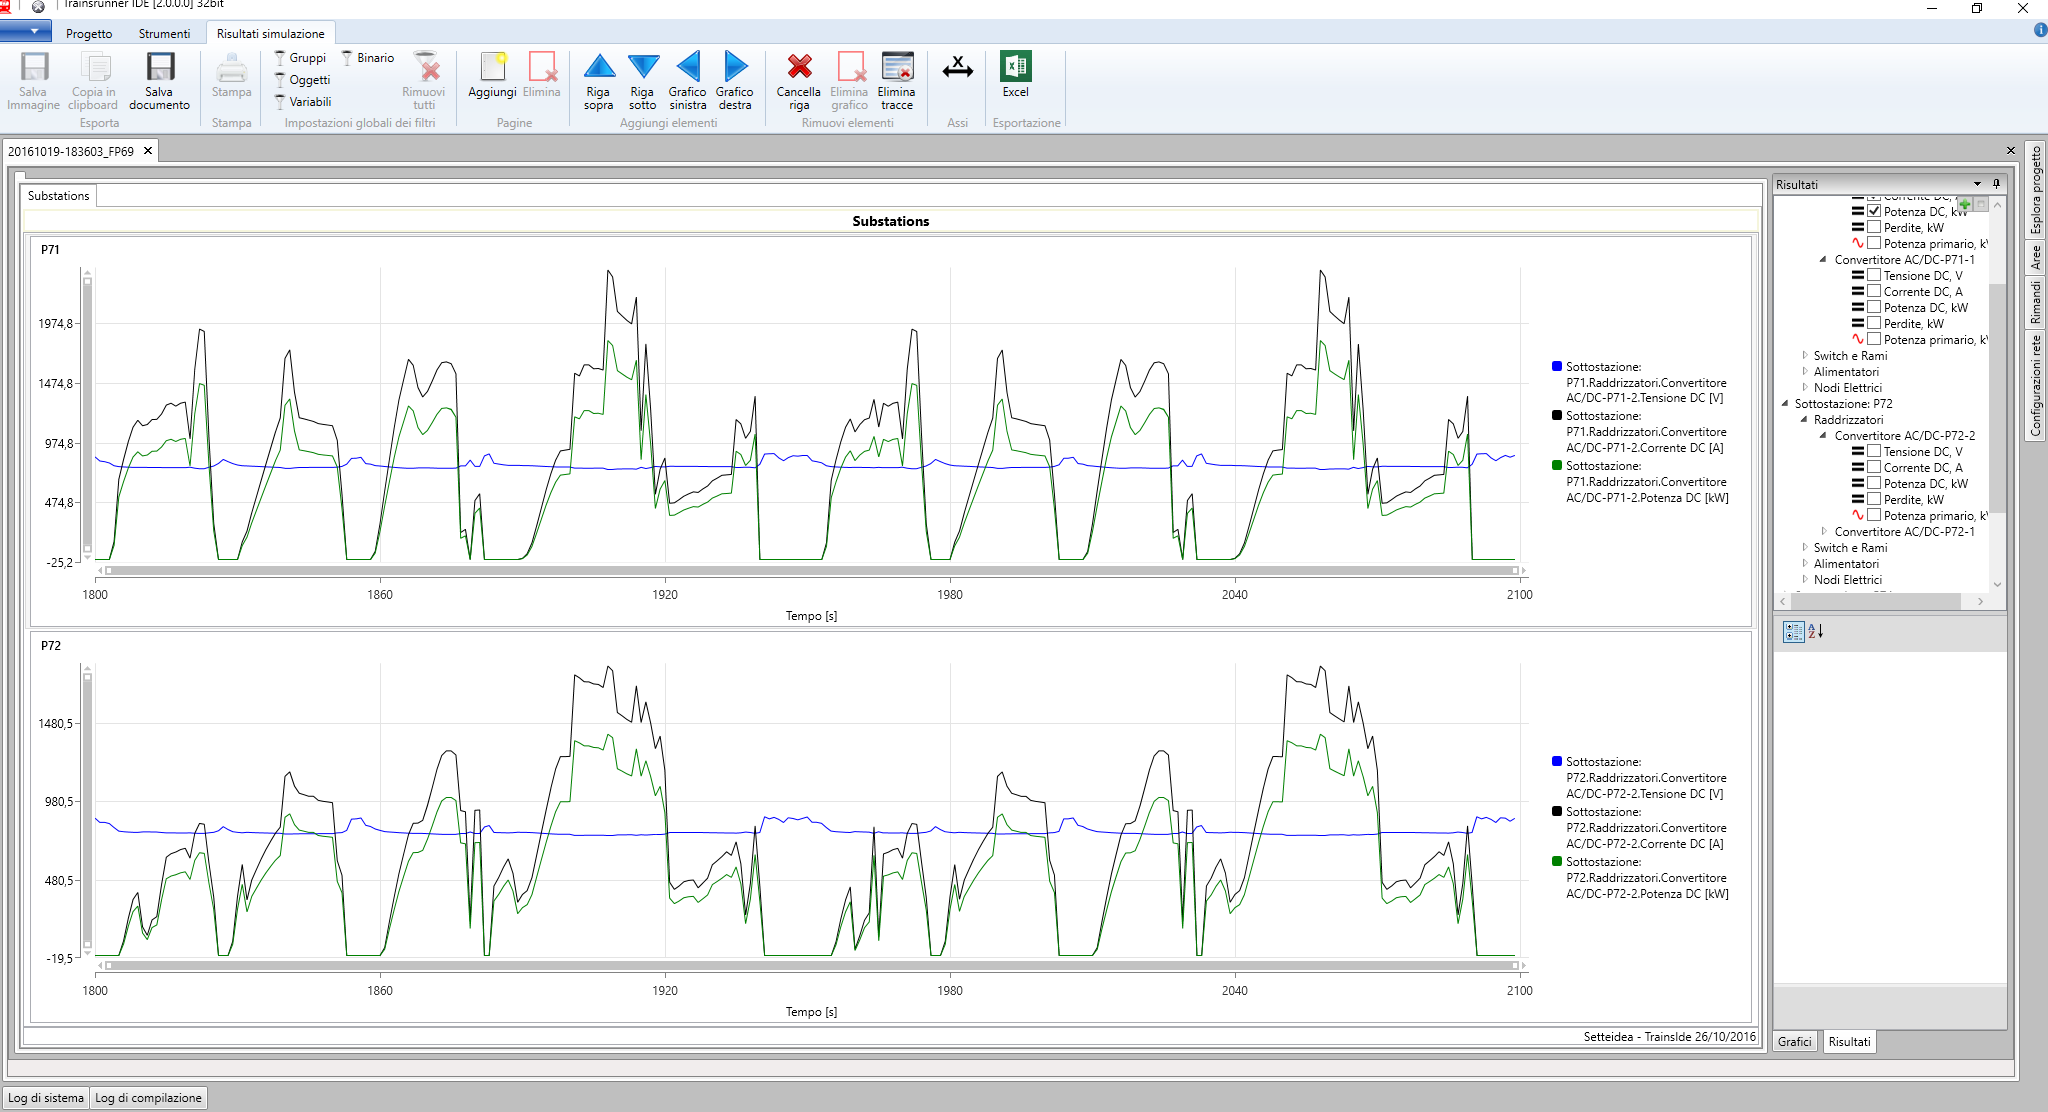The height and width of the screenshot is (1112, 2048).
Task: Collapse the Sottostazione: P72 tree node
Action: coord(1785,404)
